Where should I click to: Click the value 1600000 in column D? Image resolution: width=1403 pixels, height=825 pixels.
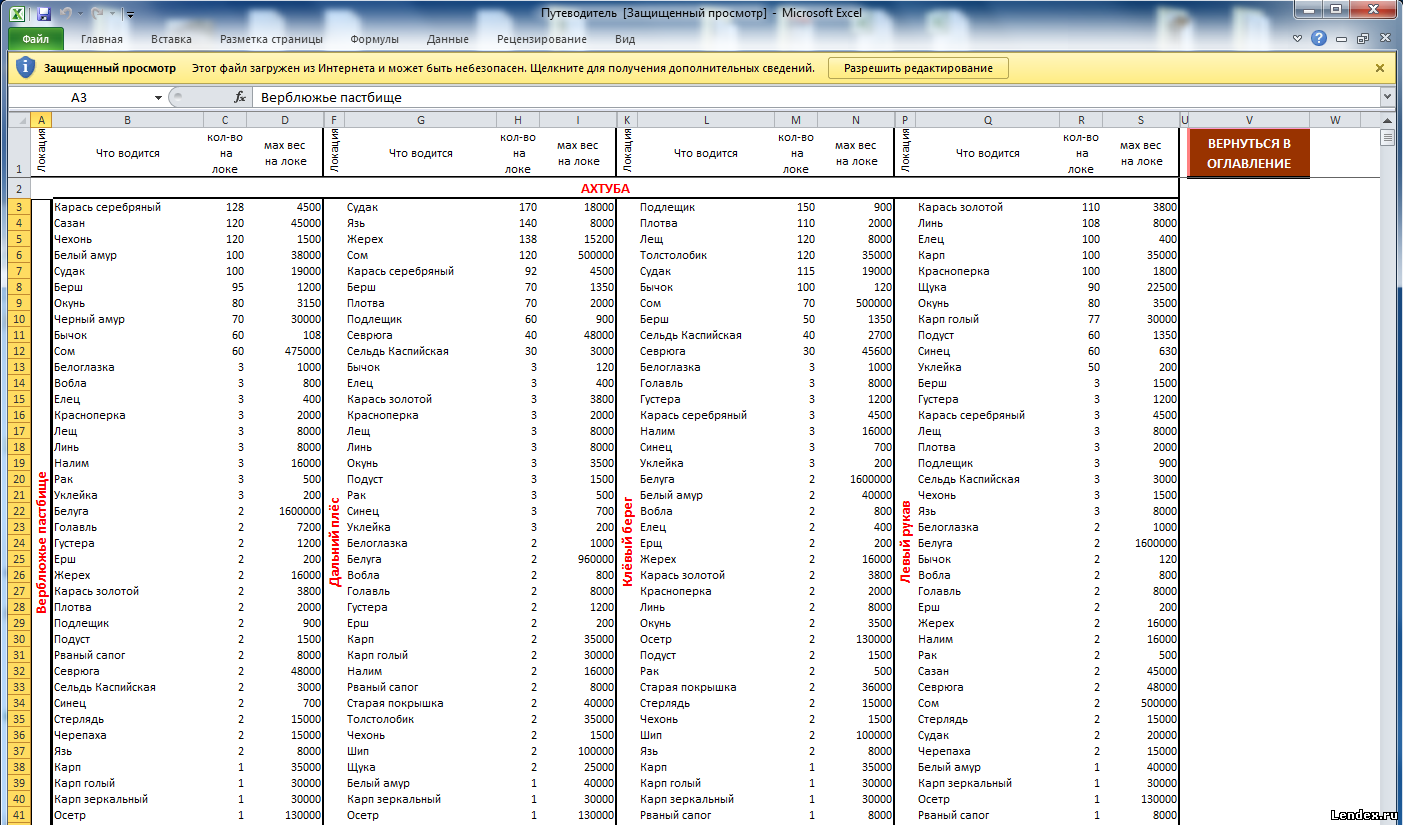click(285, 511)
